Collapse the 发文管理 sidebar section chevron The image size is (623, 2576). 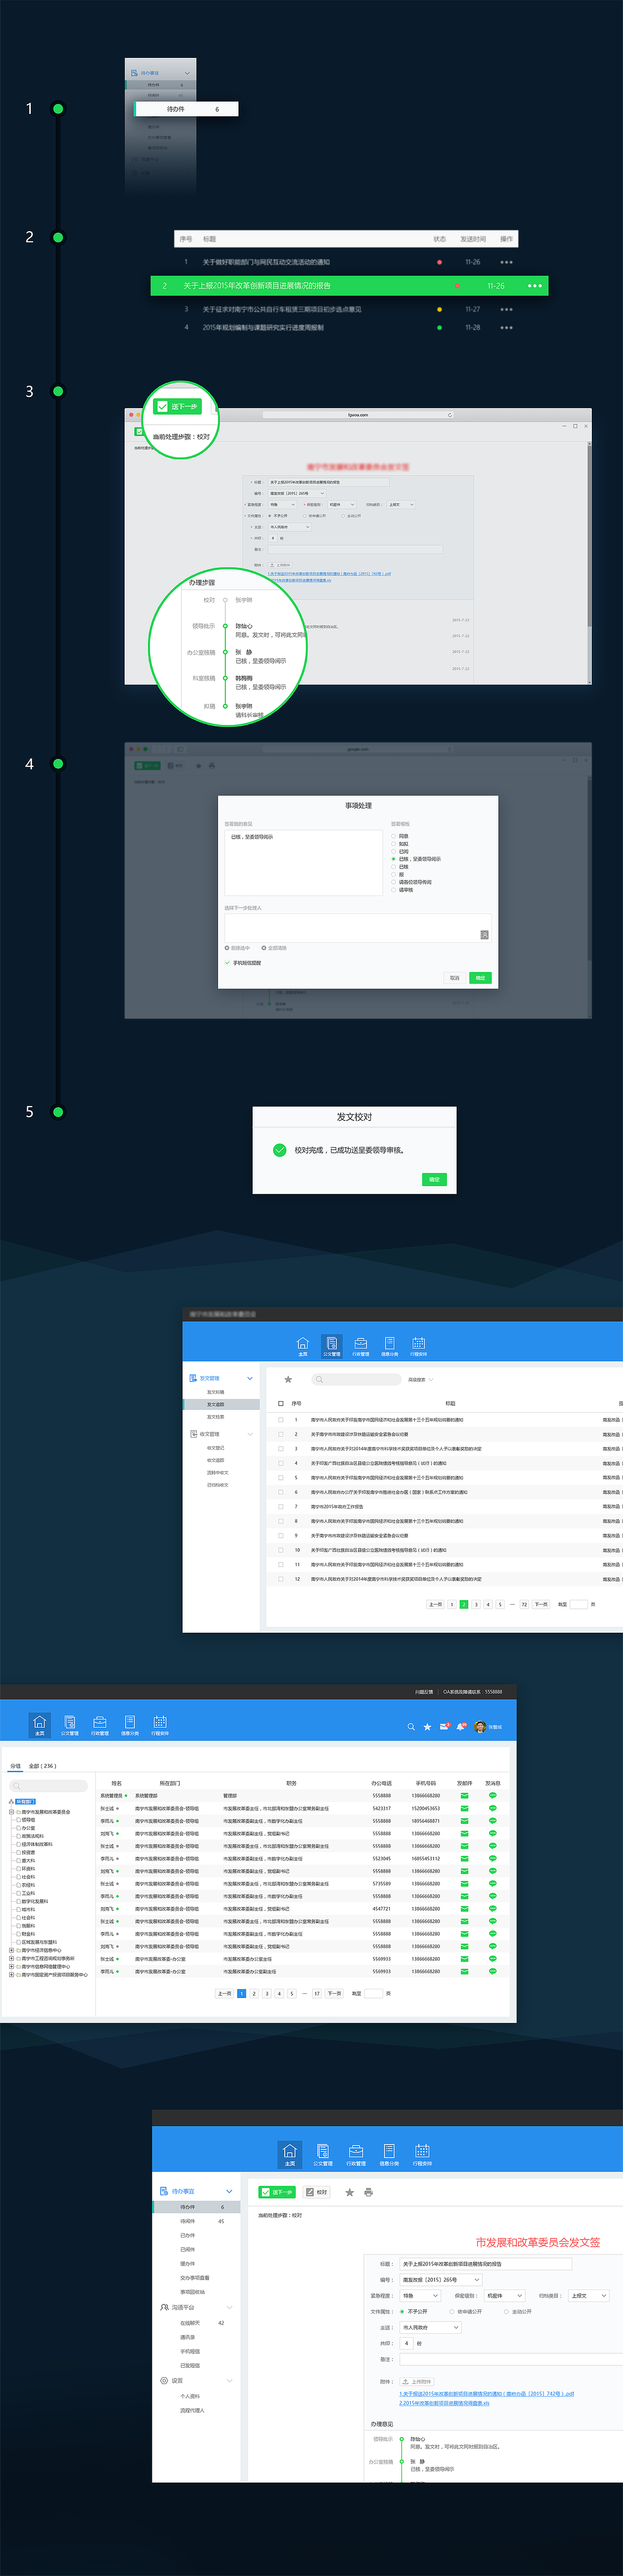point(249,1379)
